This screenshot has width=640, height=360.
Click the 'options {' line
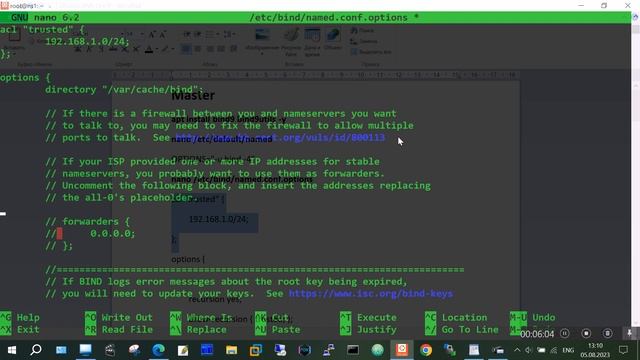pyautogui.click(x=25, y=78)
